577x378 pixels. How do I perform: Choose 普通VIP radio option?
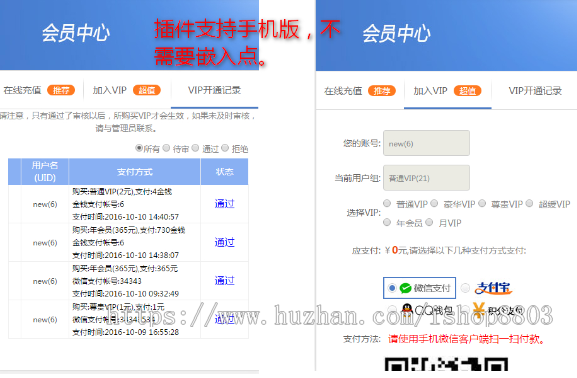point(387,203)
